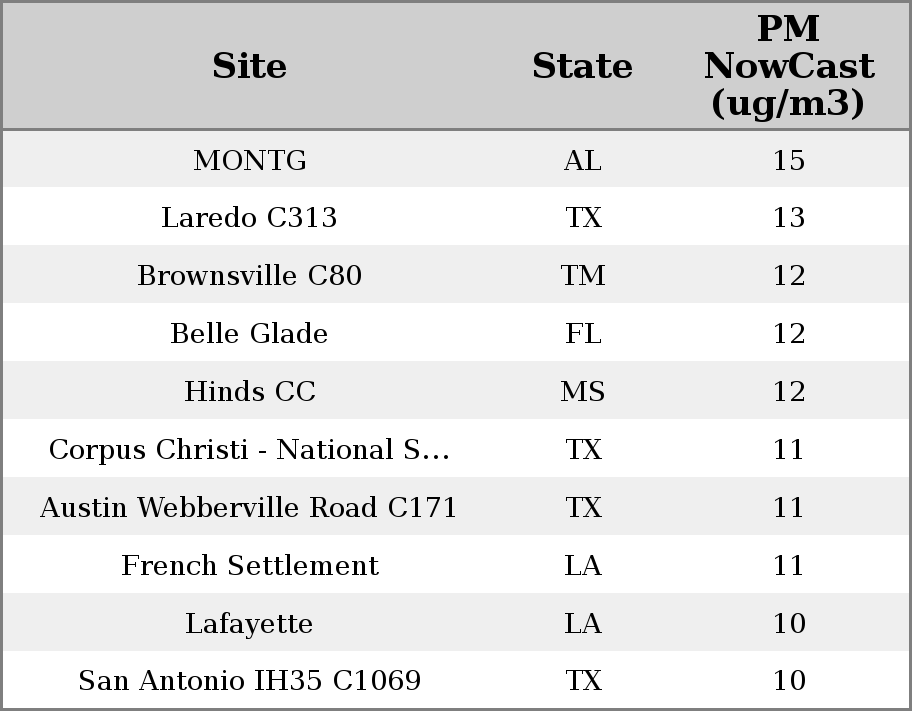Select the Lafayette site cell
Viewport: 912px width, 711px height.
249,624
